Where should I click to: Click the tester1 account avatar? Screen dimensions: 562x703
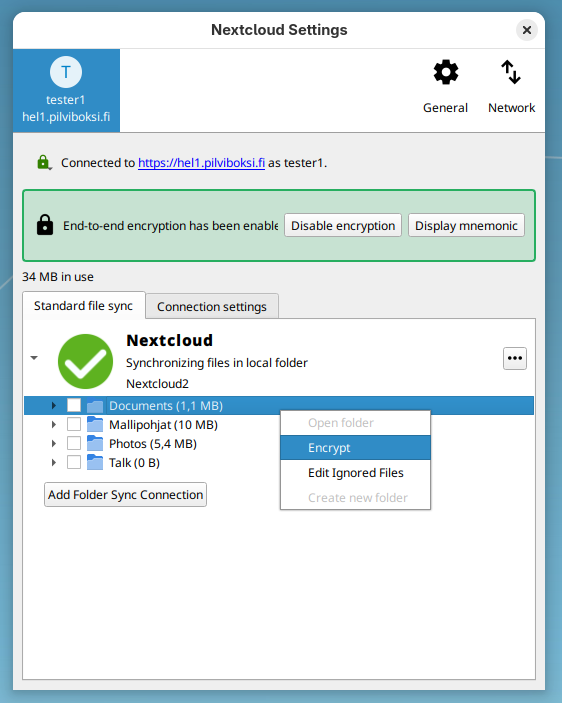point(66,72)
